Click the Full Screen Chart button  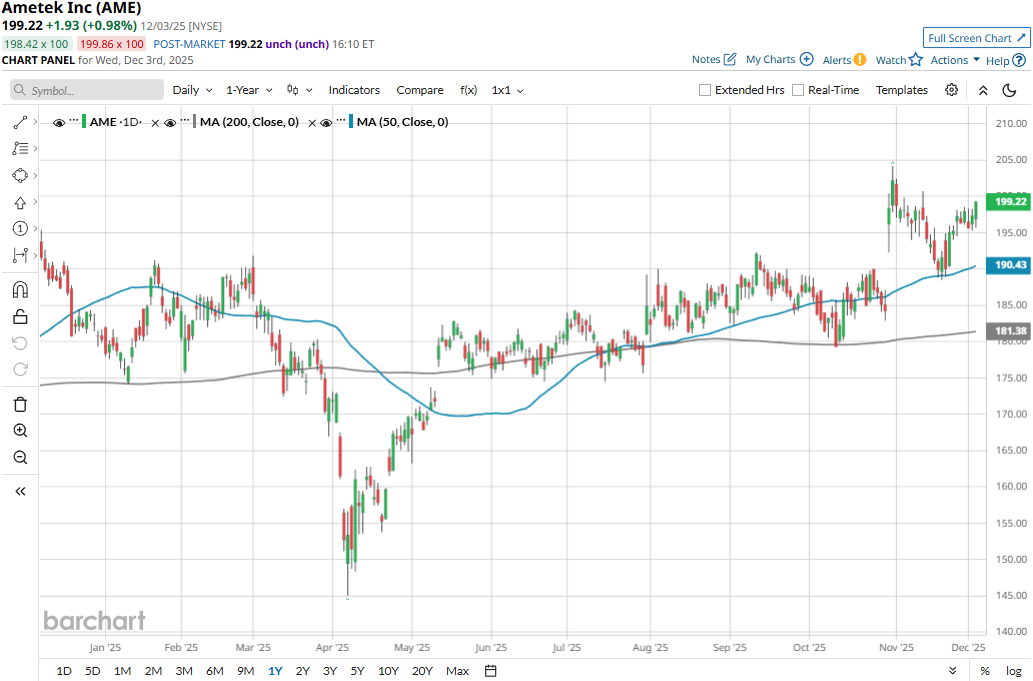(x=975, y=38)
